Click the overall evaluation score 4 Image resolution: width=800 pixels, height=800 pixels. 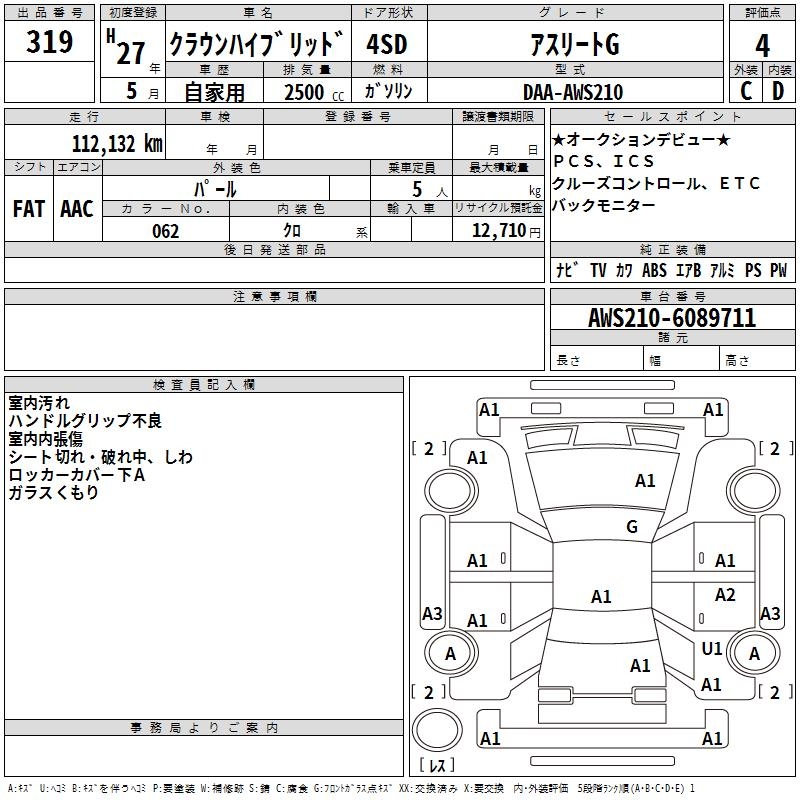[763, 45]
